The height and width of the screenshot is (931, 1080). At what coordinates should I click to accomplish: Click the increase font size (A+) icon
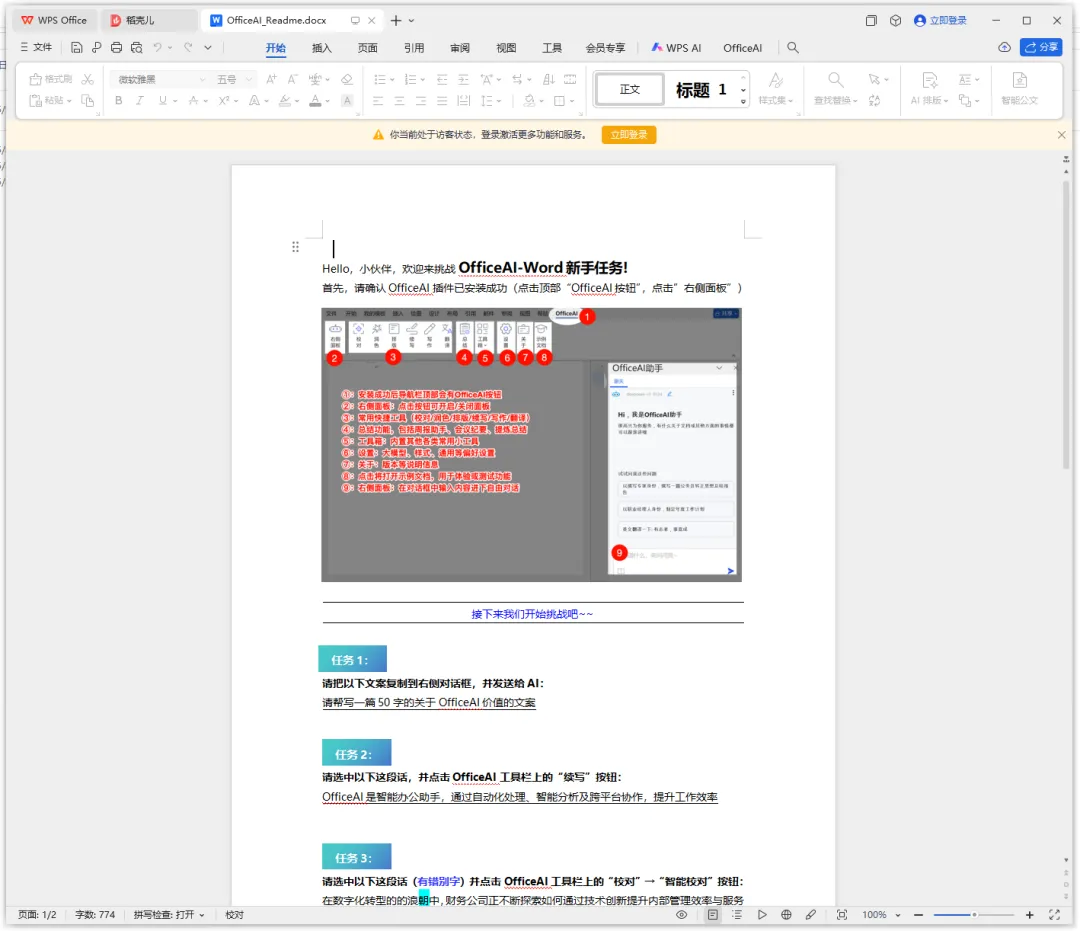tap(271, 79)
